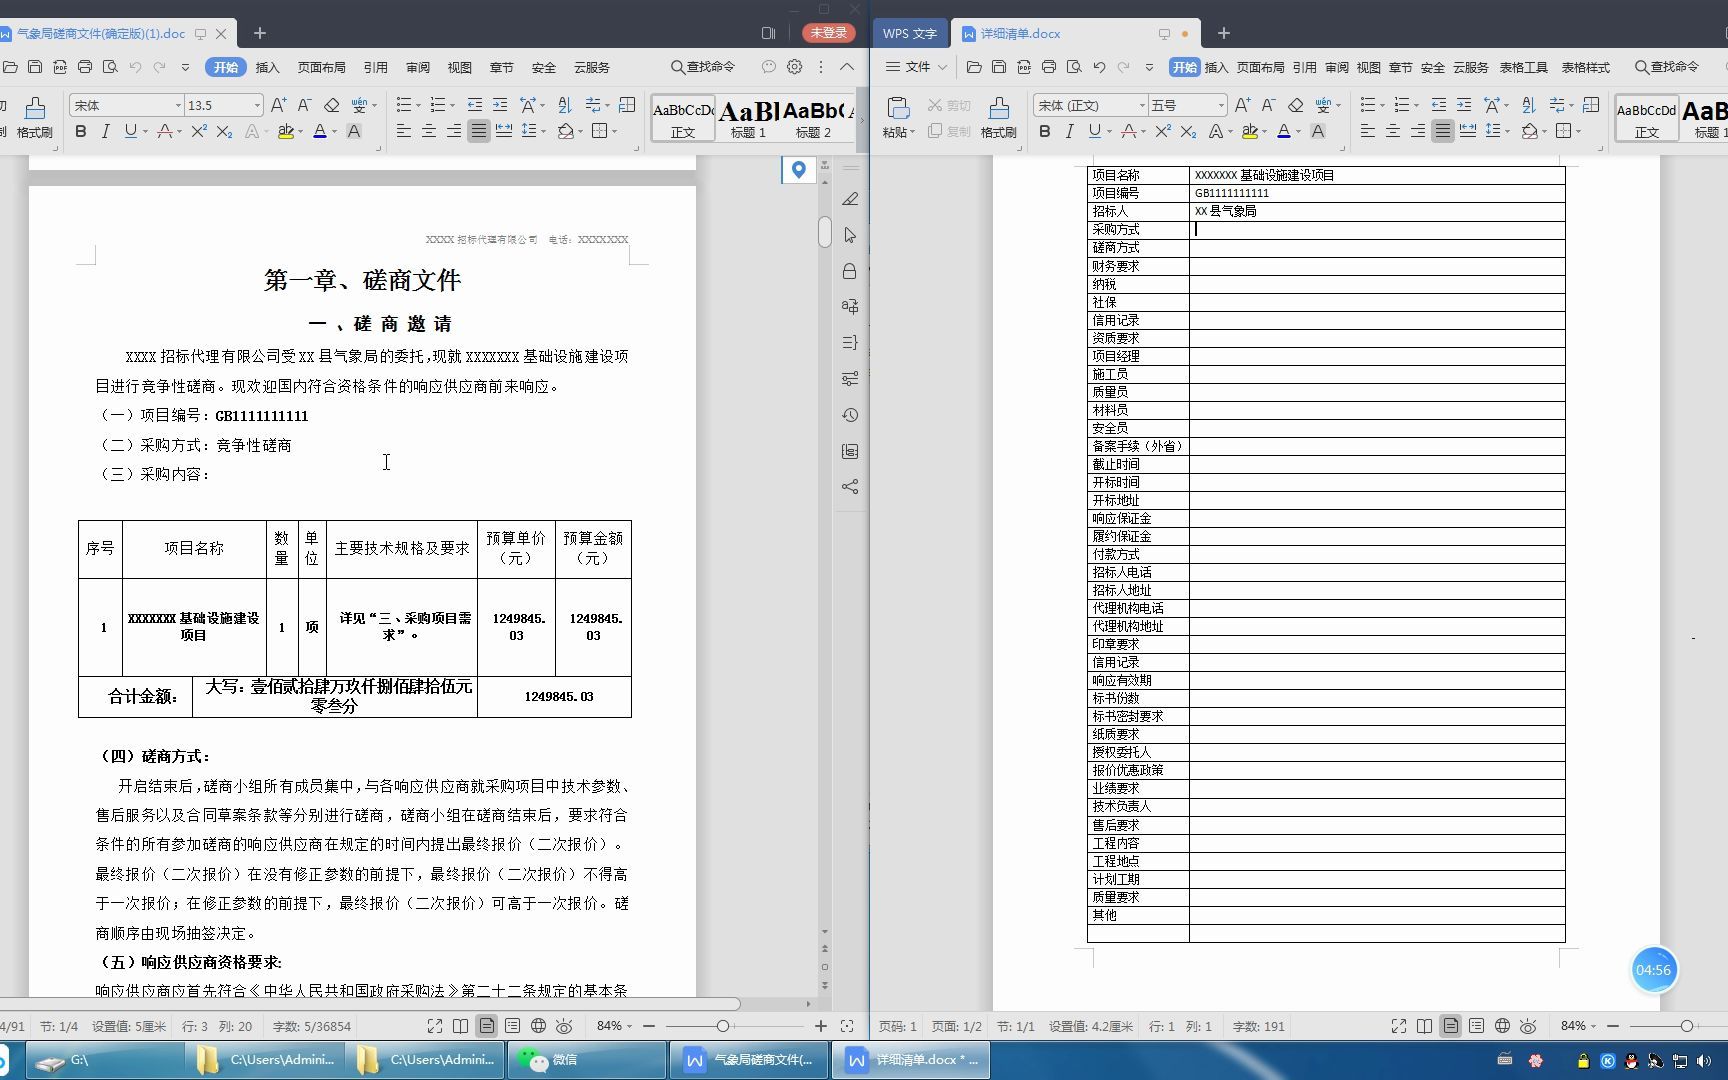Viewport: 1728px width, 1080px height.
Task: Toggle Underline in left window toolbar
Action: tap(130, 132)
